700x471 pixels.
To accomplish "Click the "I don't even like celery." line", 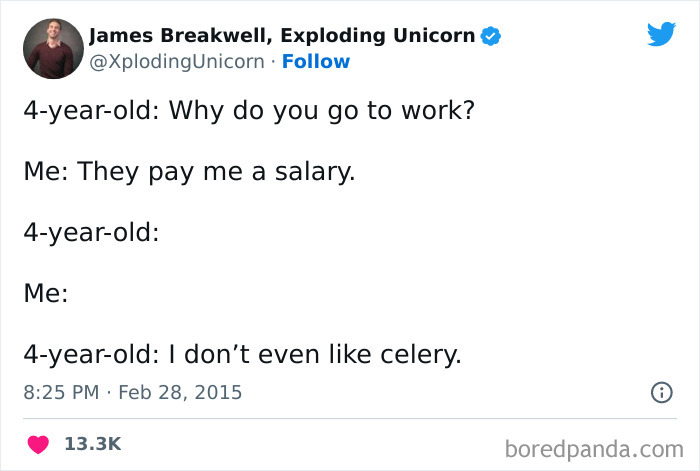I will (x=314, y=355).
